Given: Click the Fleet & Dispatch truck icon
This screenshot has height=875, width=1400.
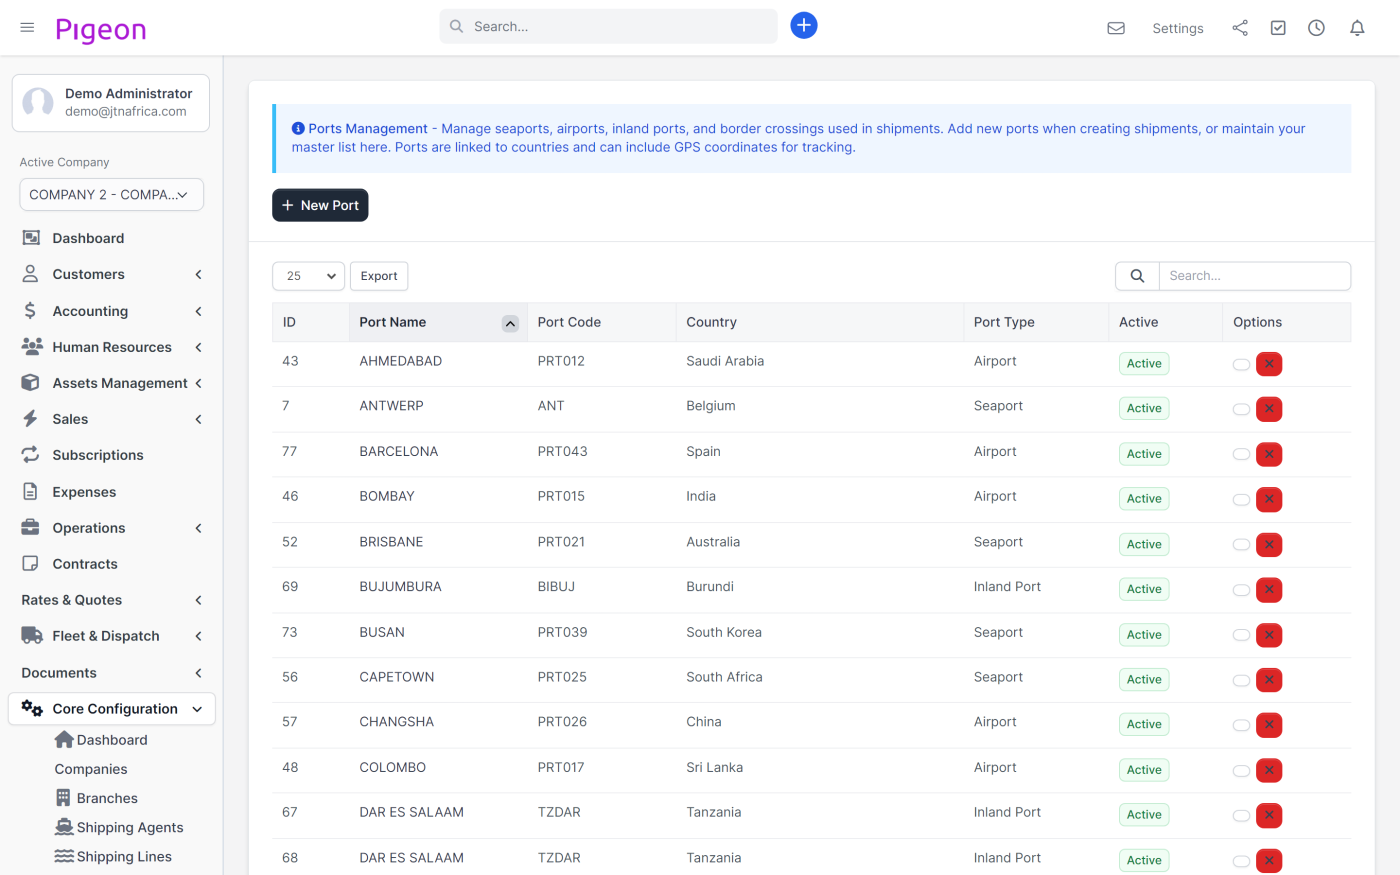Looking at the screenshot, I should pyautogui.click(x=32, y=636).
